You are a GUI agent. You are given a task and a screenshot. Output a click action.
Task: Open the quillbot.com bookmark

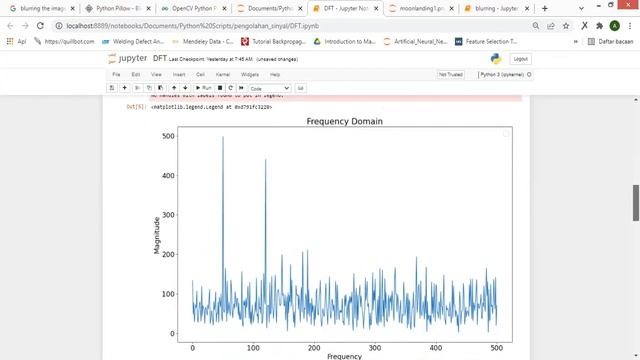pos(64,41)
